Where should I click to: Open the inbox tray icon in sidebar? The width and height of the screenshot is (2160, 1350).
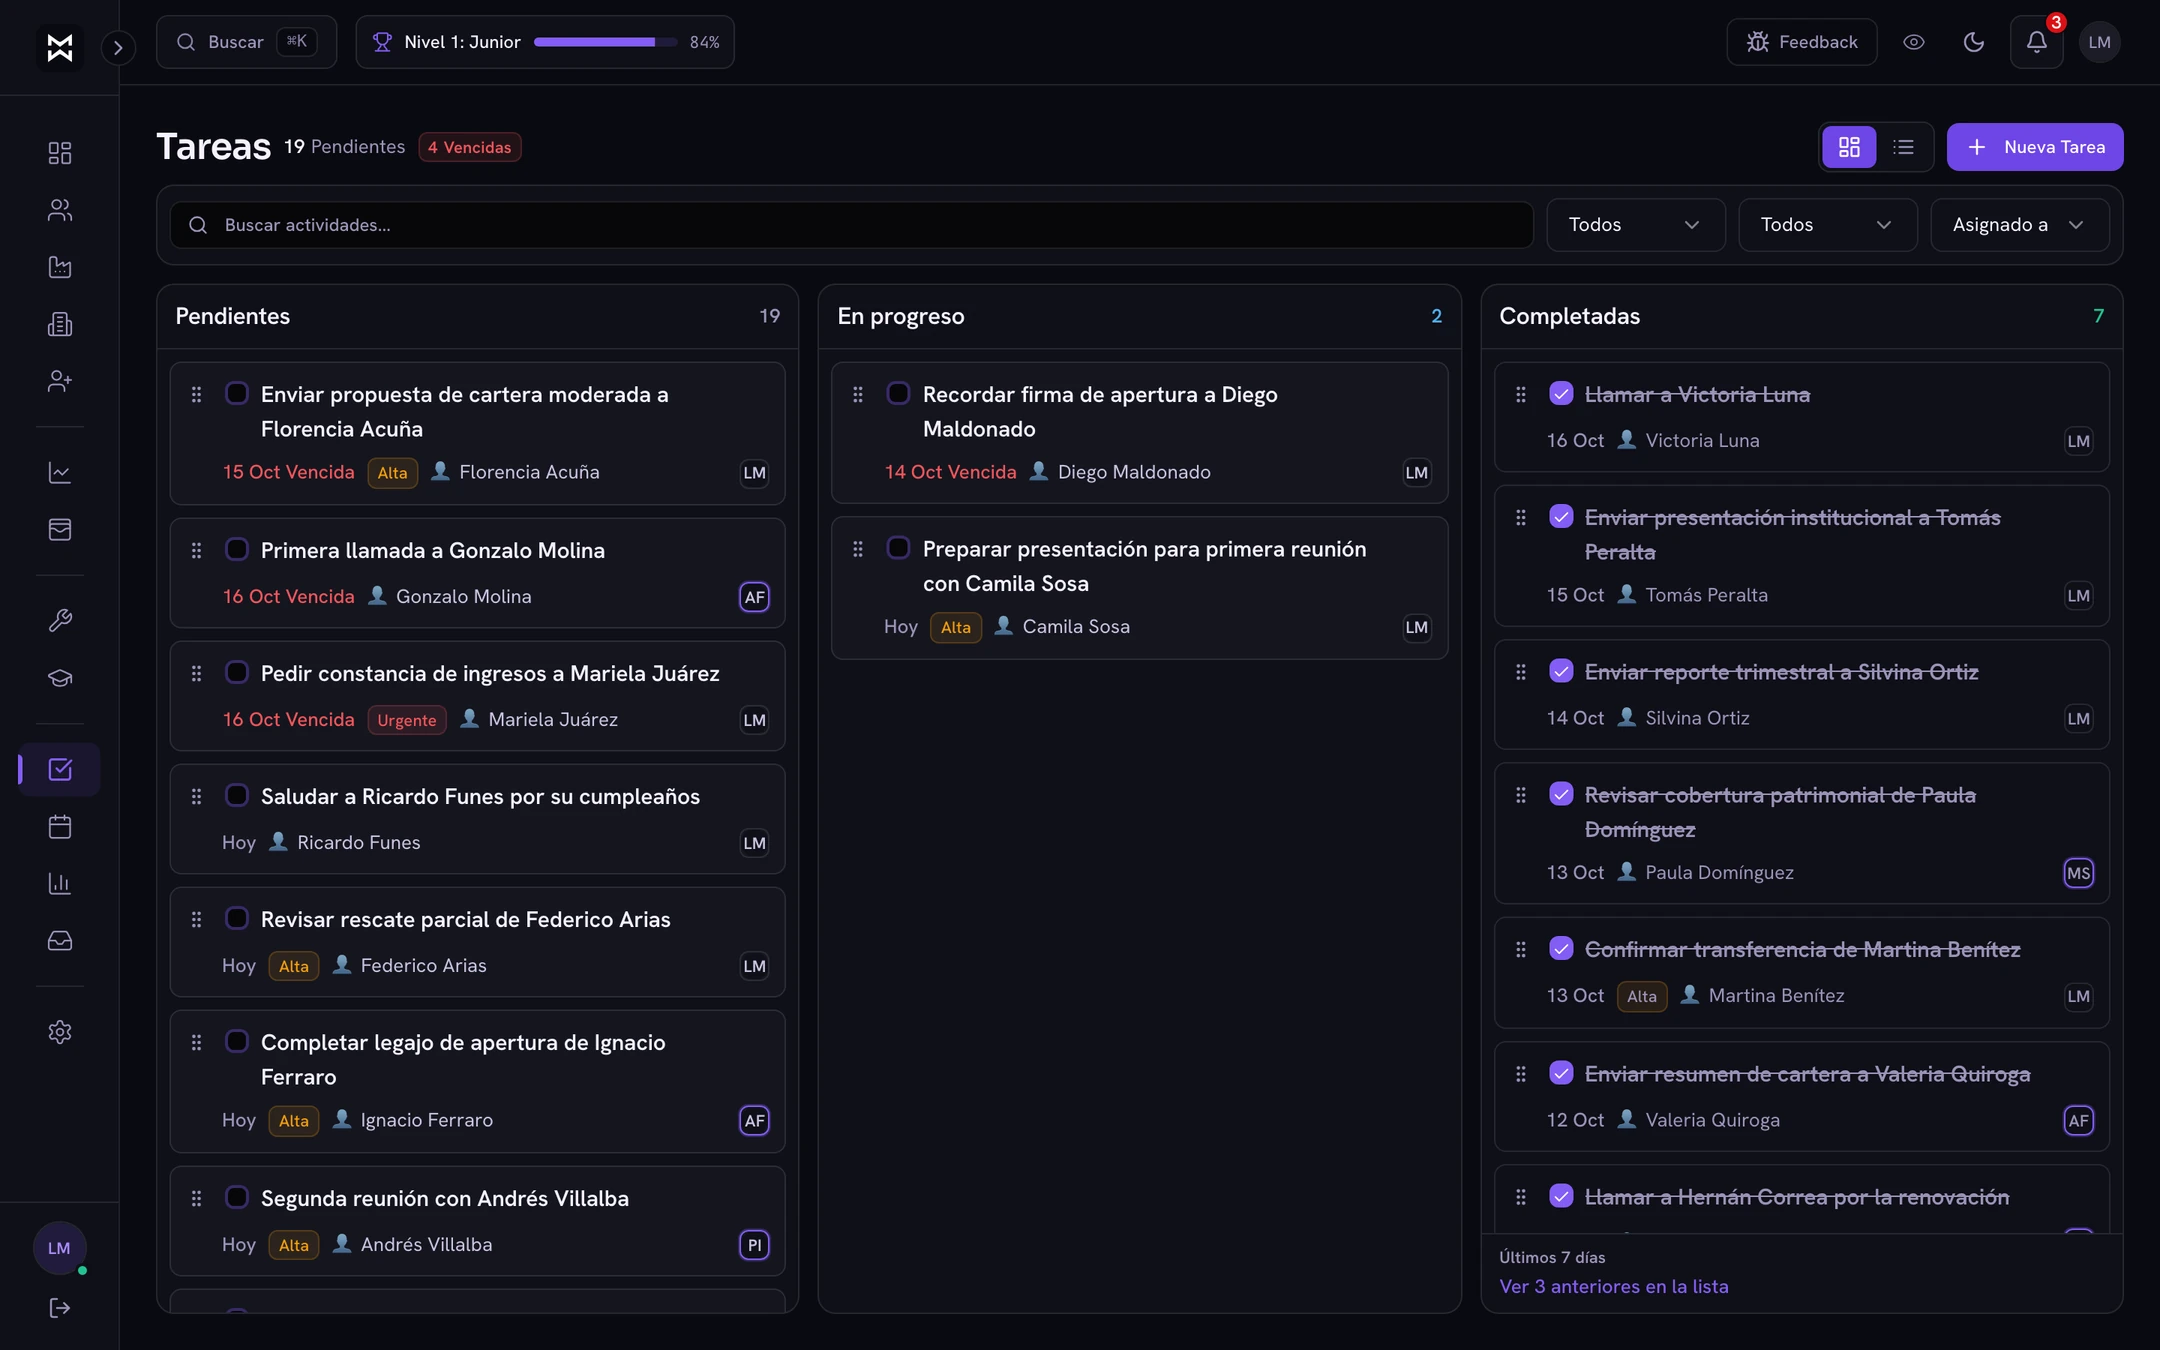pyautogui.click(x=60, y=940)
